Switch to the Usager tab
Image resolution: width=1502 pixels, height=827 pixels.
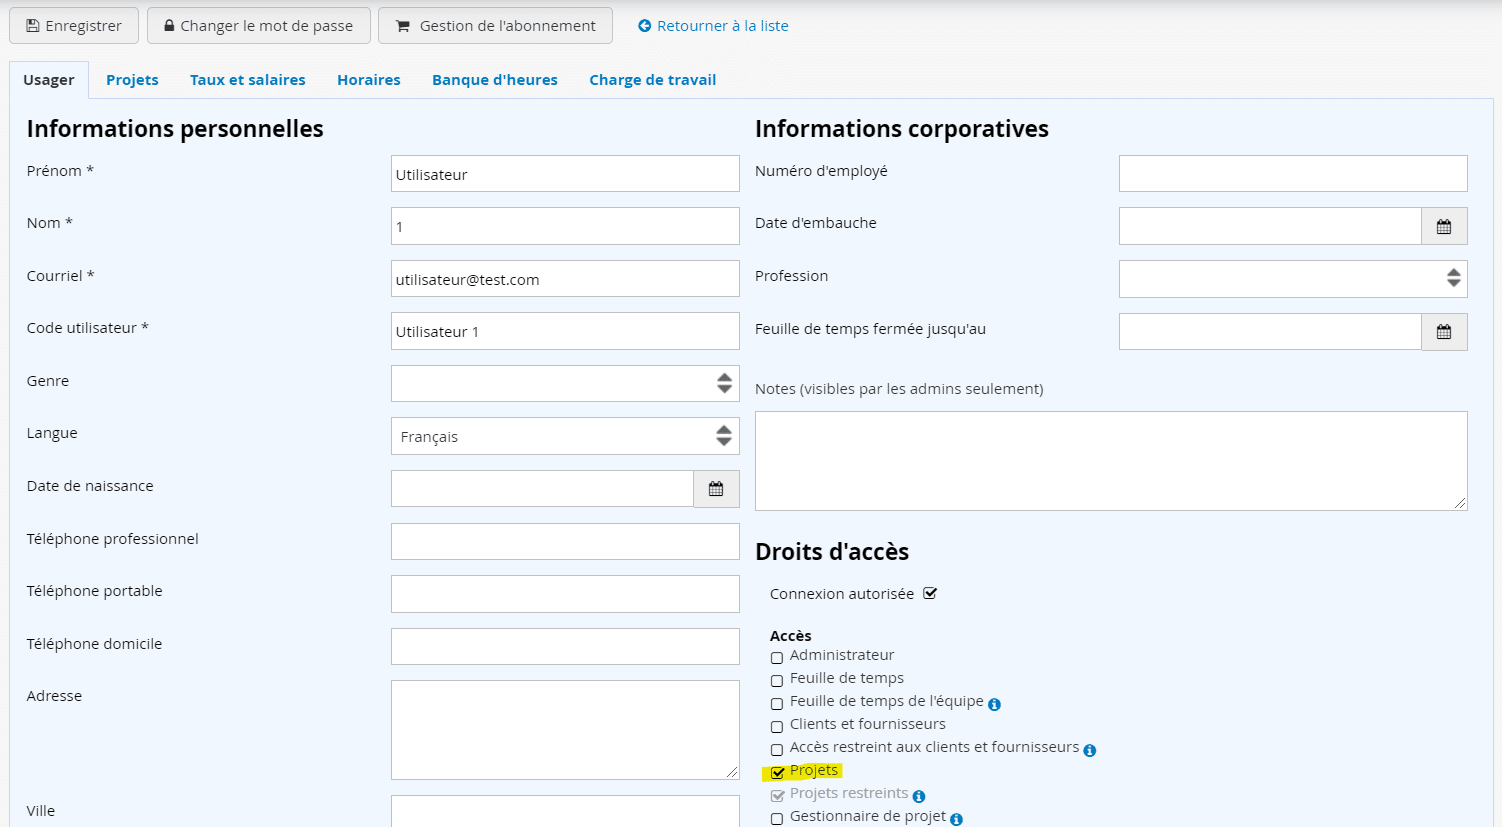[49, 80]
